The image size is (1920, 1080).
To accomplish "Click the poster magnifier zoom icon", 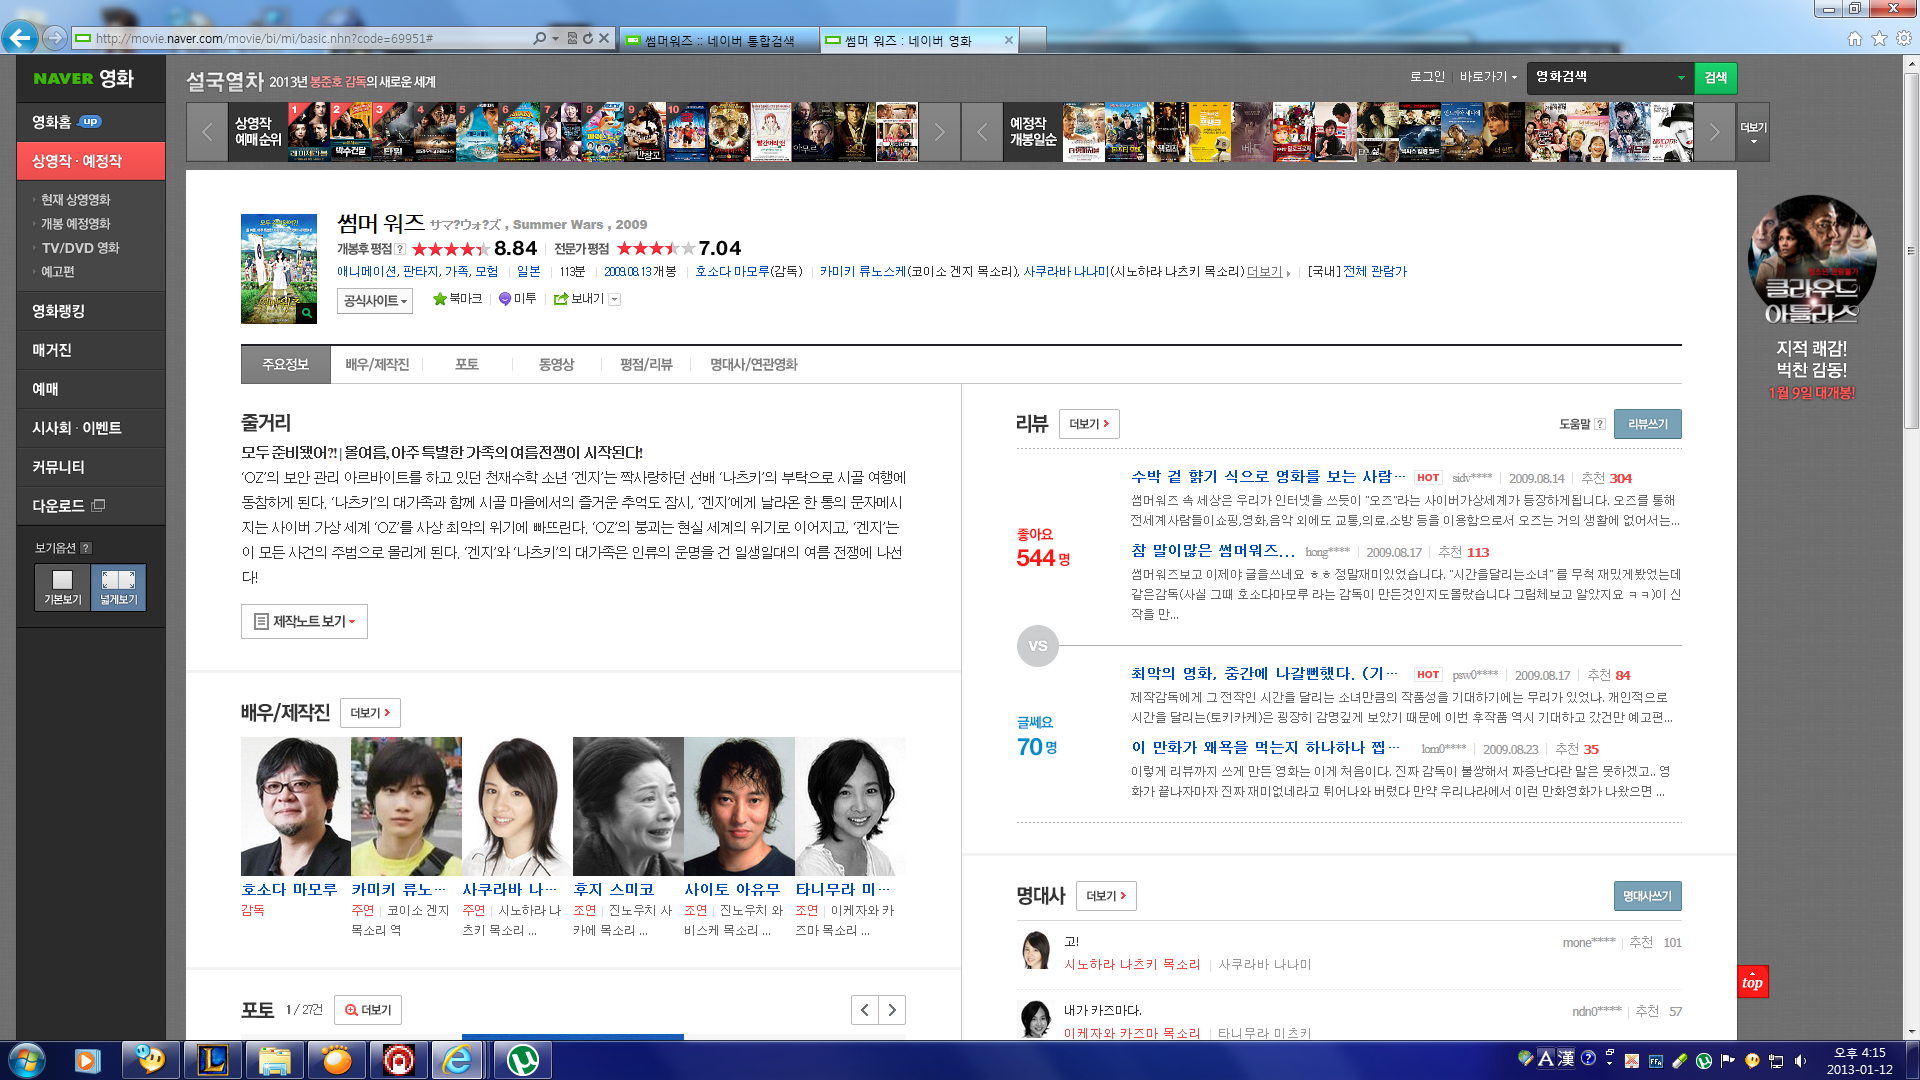I will tap(307, 313).
